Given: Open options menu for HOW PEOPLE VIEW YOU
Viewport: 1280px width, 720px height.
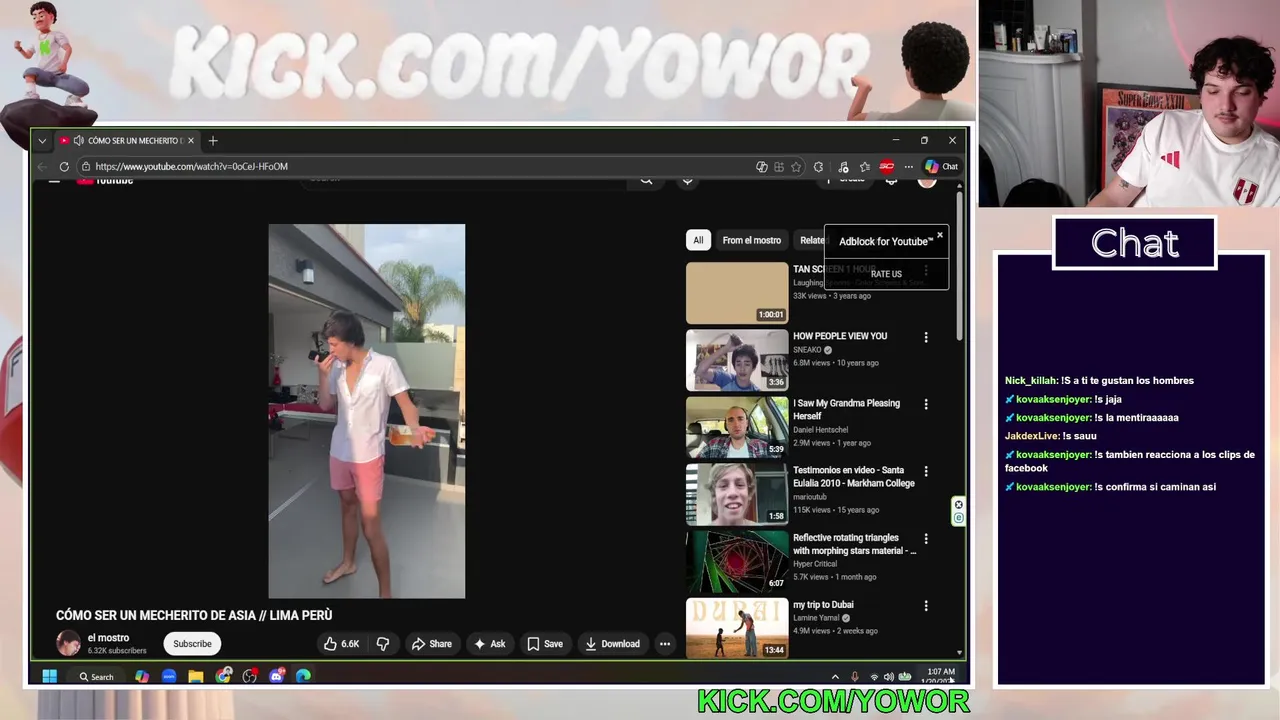Looking at the screenshot, I should (x=926, y=338).
